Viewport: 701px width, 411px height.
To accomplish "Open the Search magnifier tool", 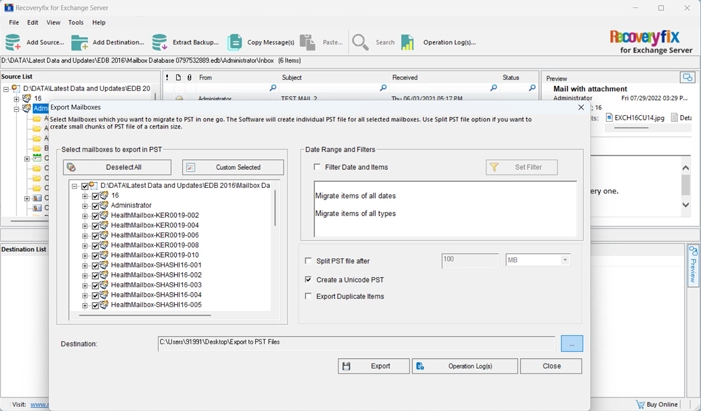I will click(x=360, y=42).
